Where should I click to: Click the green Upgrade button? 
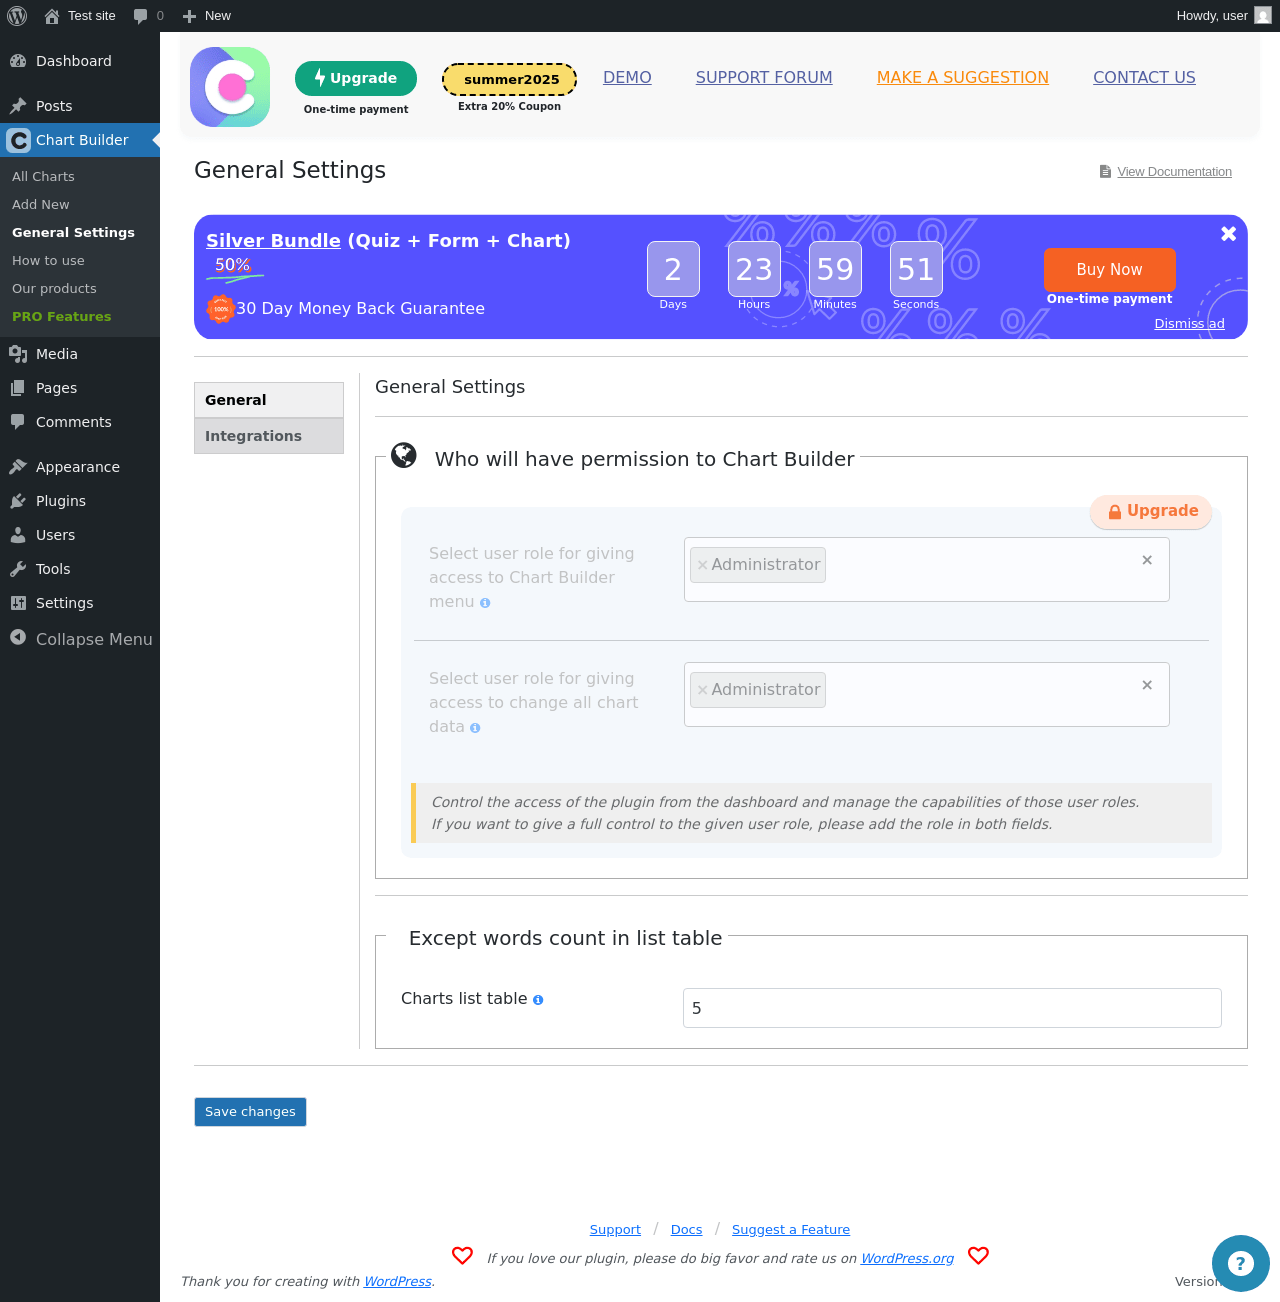point(356,78)
